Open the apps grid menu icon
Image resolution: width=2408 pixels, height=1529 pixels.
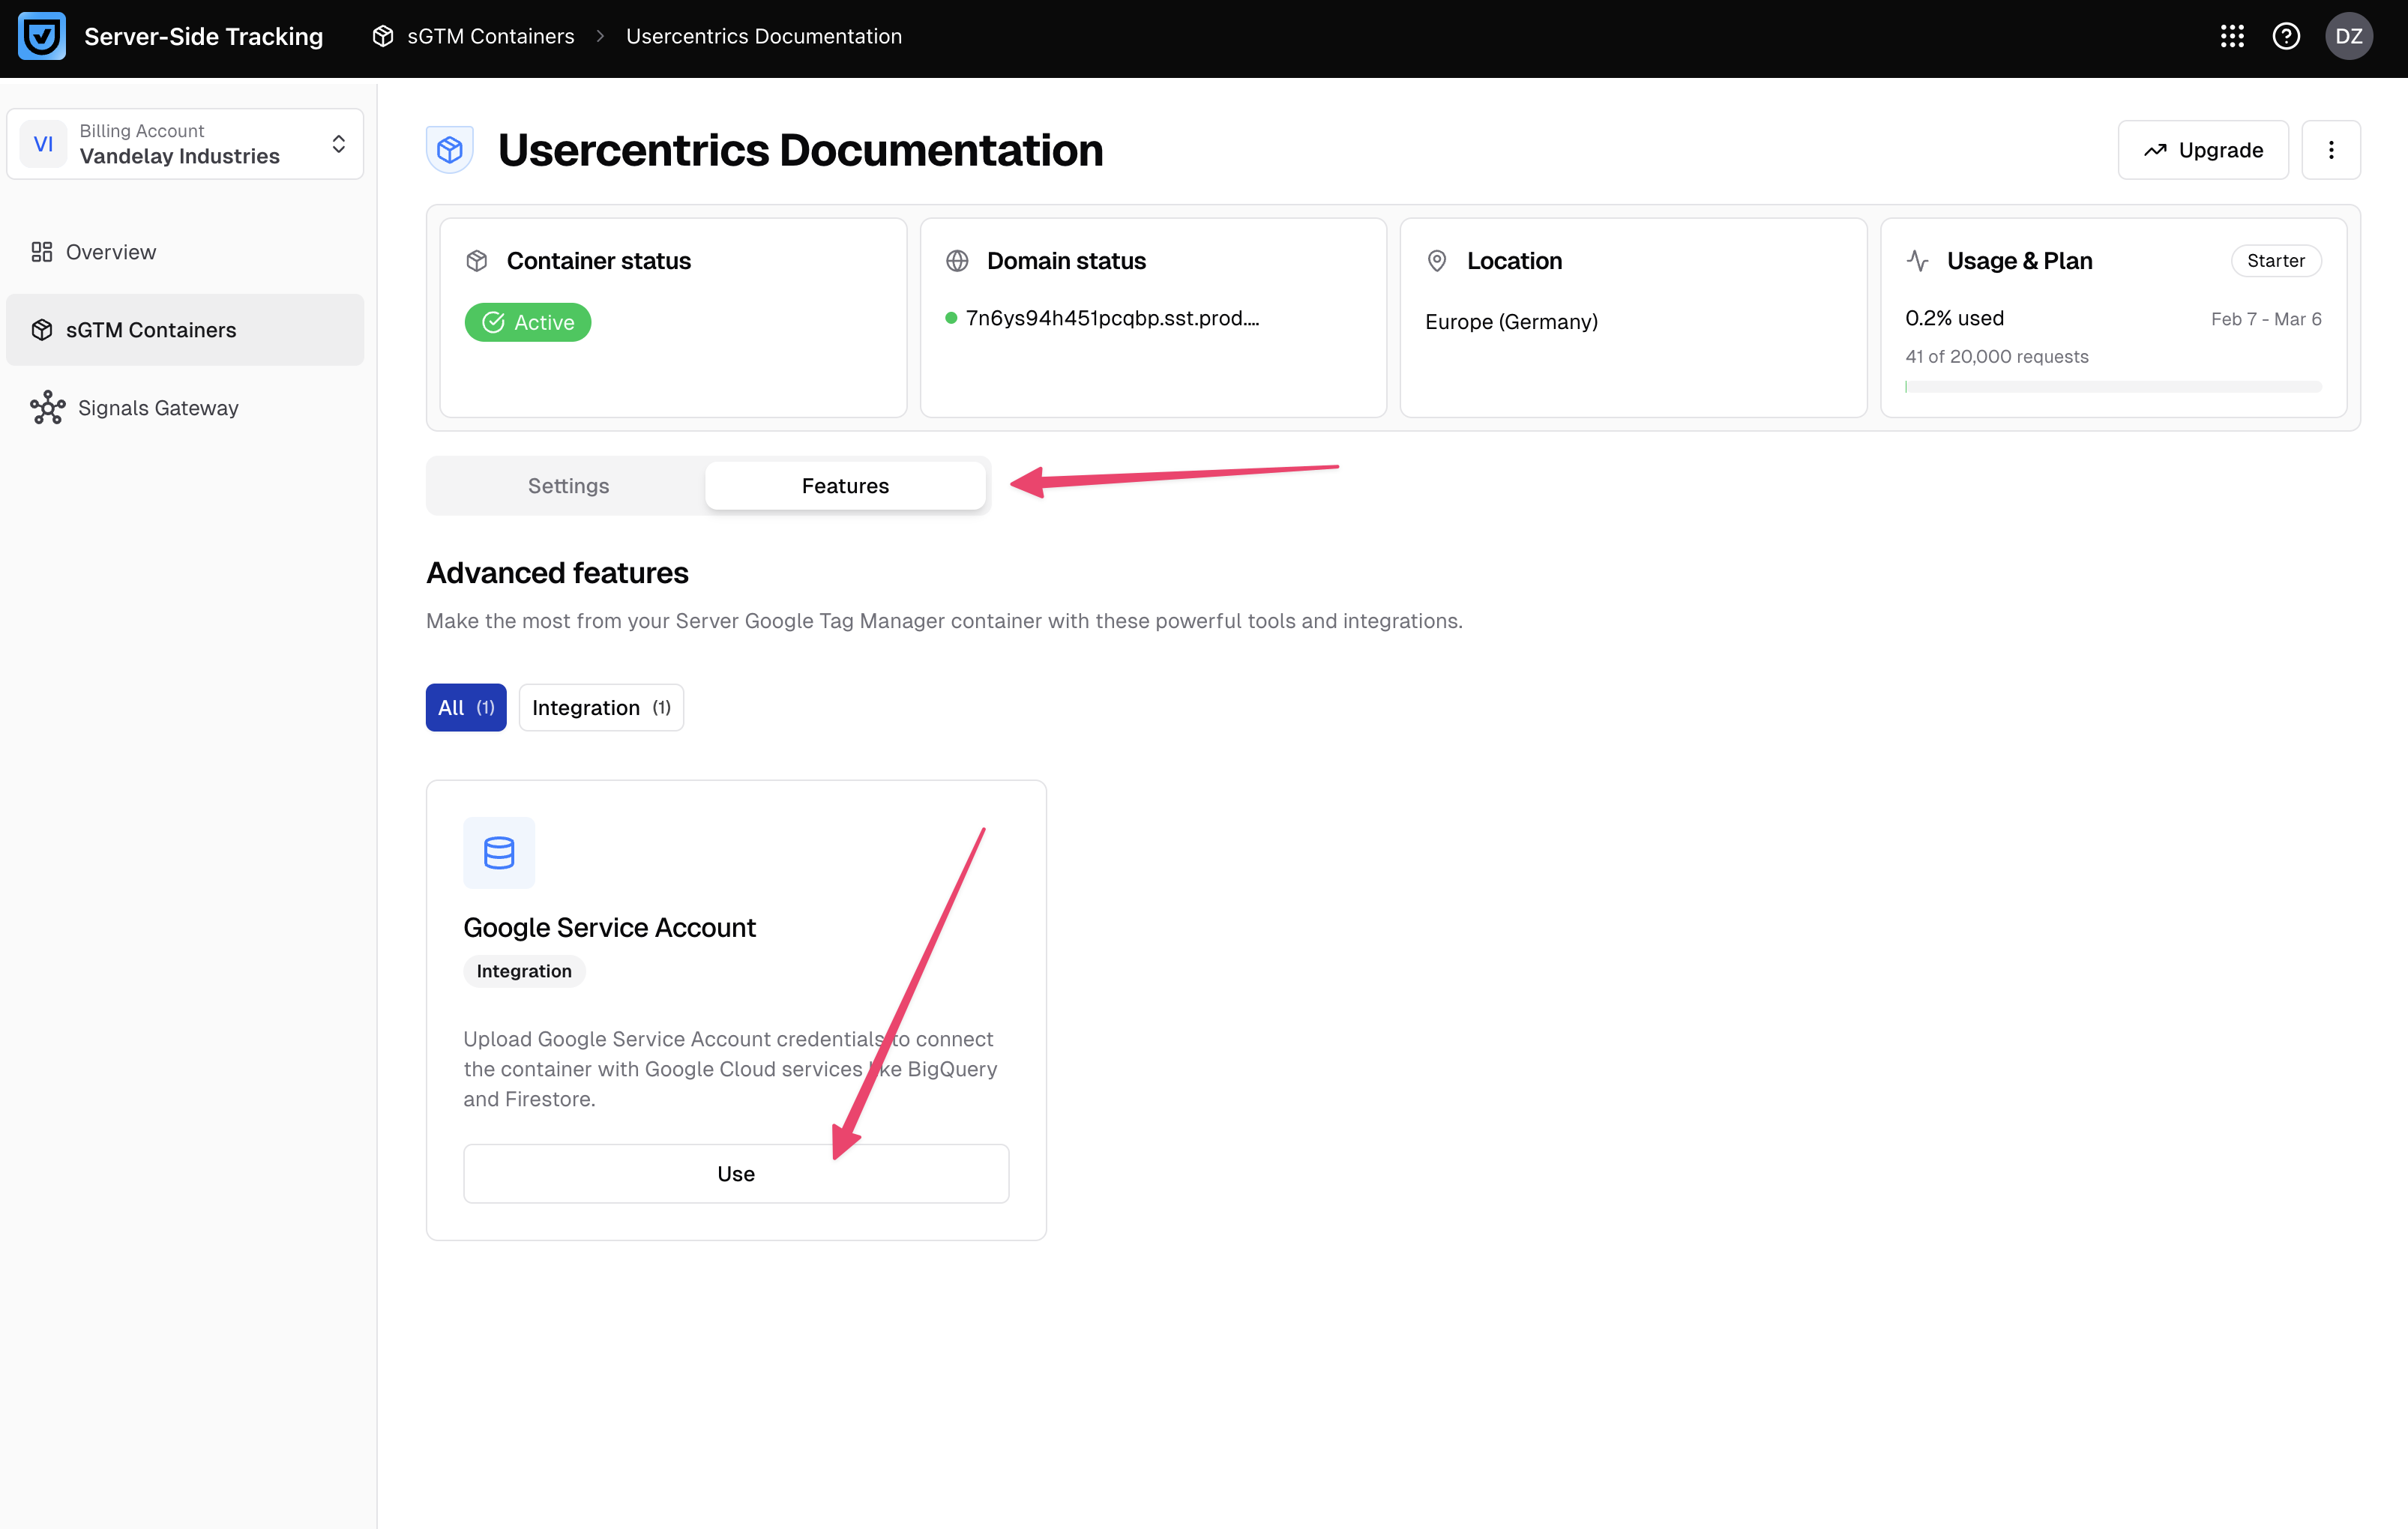(x=2232, y=37)
